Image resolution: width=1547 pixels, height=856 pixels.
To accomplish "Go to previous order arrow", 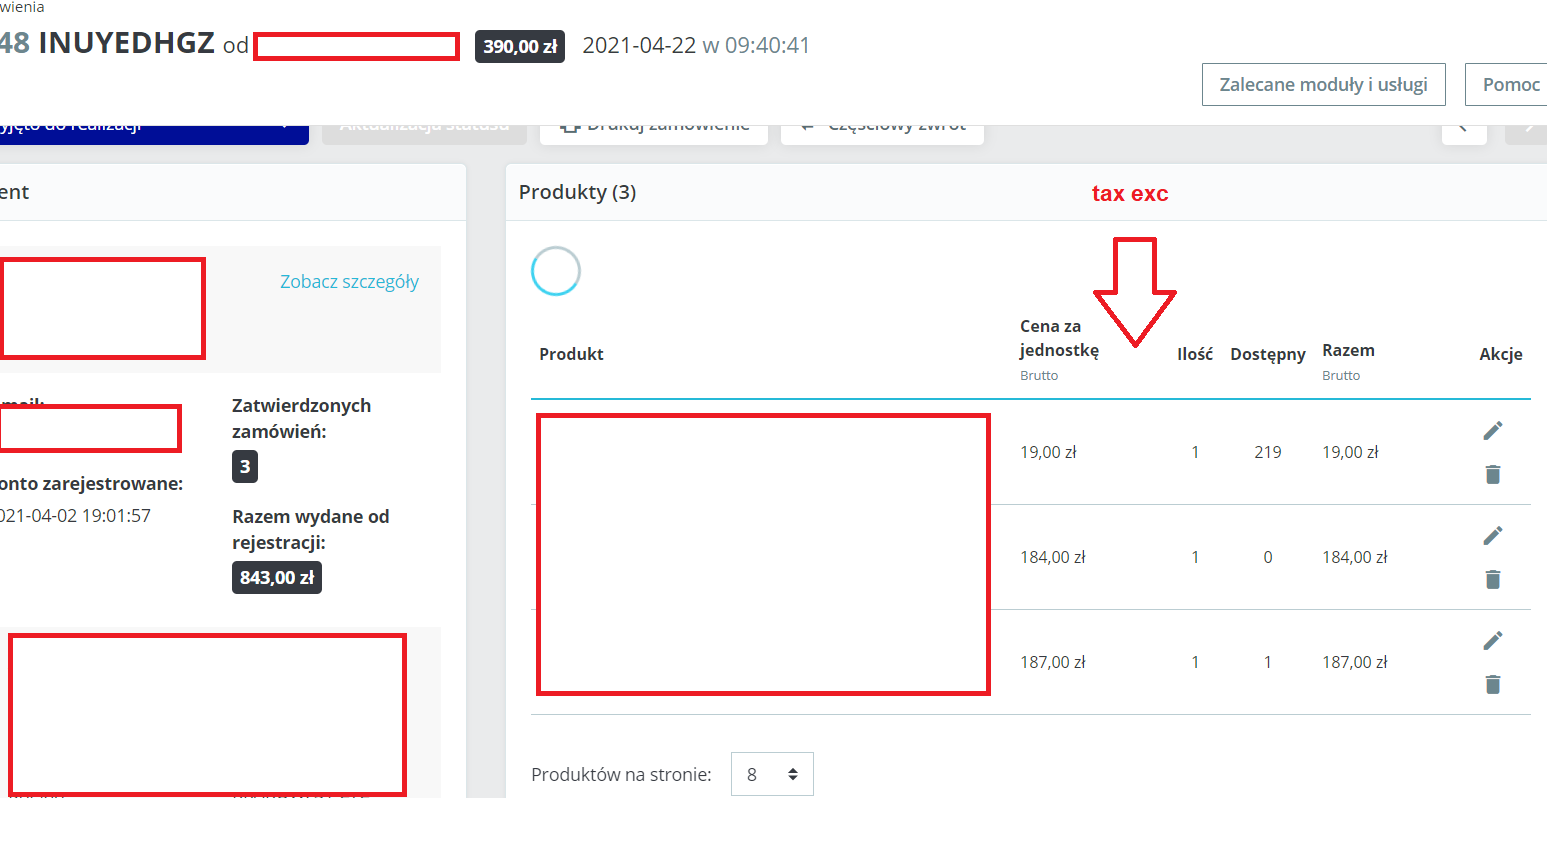I will click(1464, 134).
